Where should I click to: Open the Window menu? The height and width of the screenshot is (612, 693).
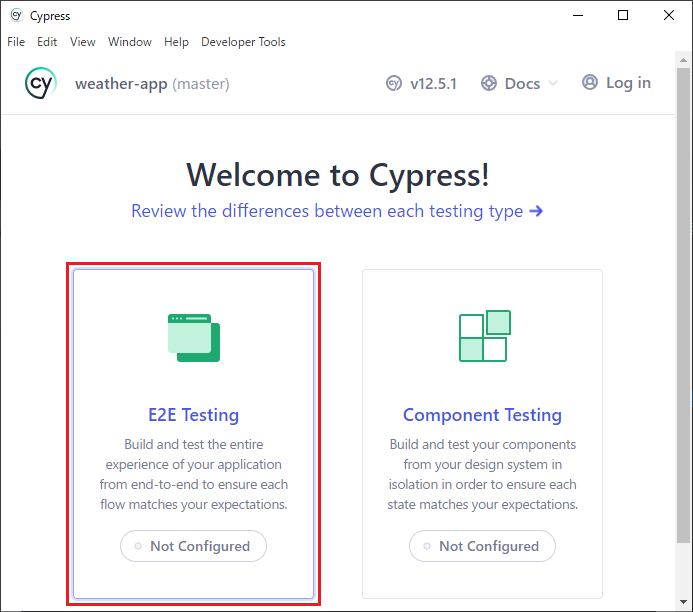[130, 42]
